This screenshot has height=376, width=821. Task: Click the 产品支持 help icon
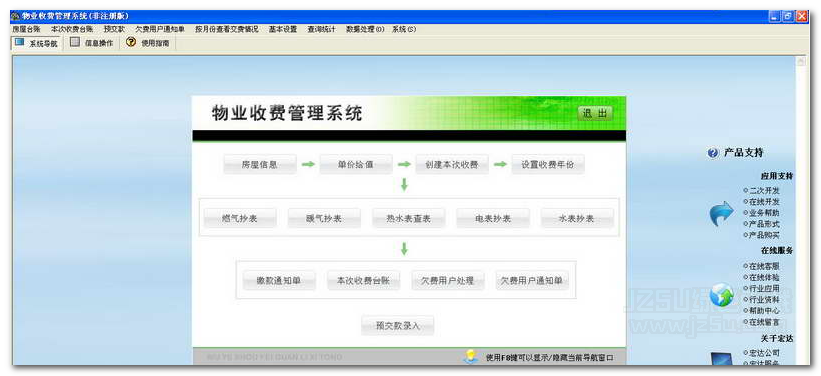pos(713,153)
